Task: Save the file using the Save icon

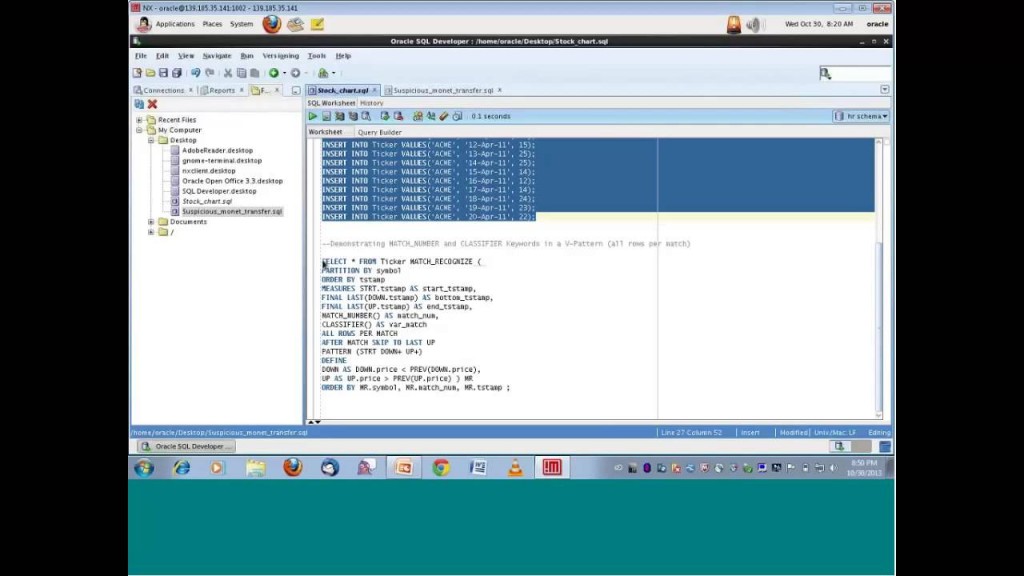Action: pos(163,72)
